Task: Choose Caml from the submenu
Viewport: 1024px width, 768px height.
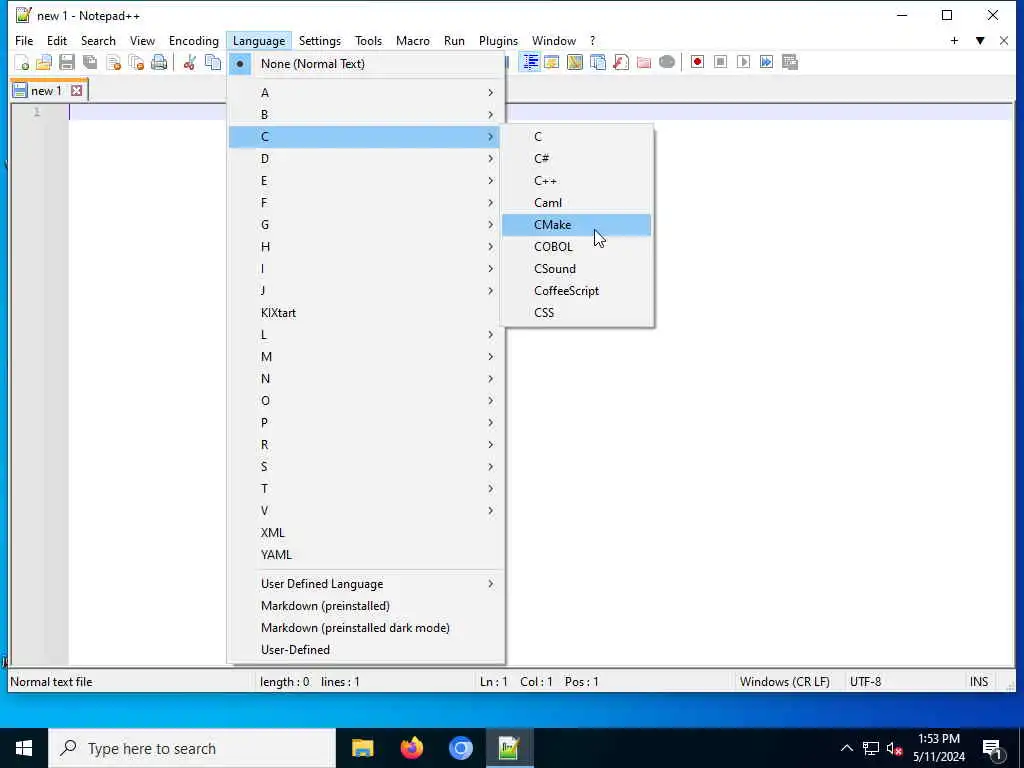Action: coord(577,203)
